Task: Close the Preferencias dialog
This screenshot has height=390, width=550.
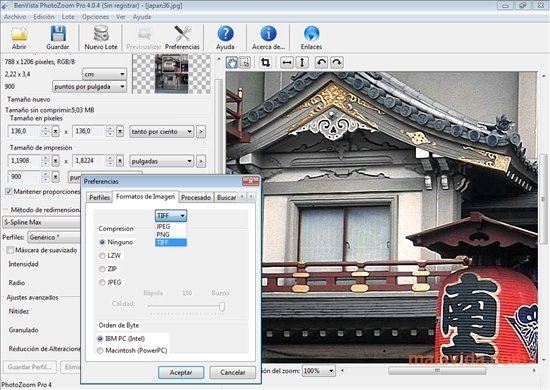Action: pyautogui.click(x=251, y=181)
